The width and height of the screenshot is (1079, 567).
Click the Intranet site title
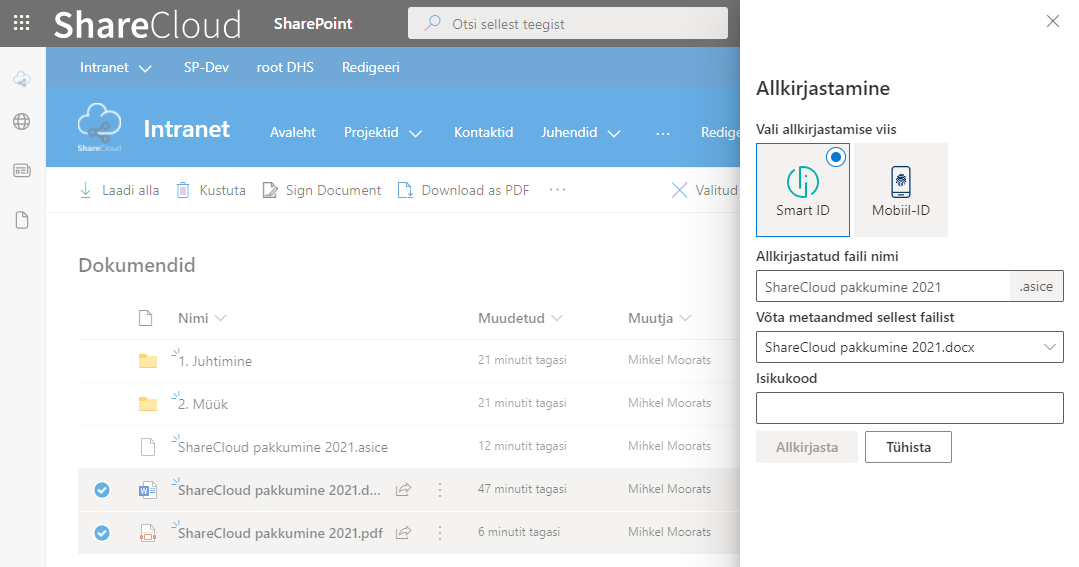pos(186,129)
